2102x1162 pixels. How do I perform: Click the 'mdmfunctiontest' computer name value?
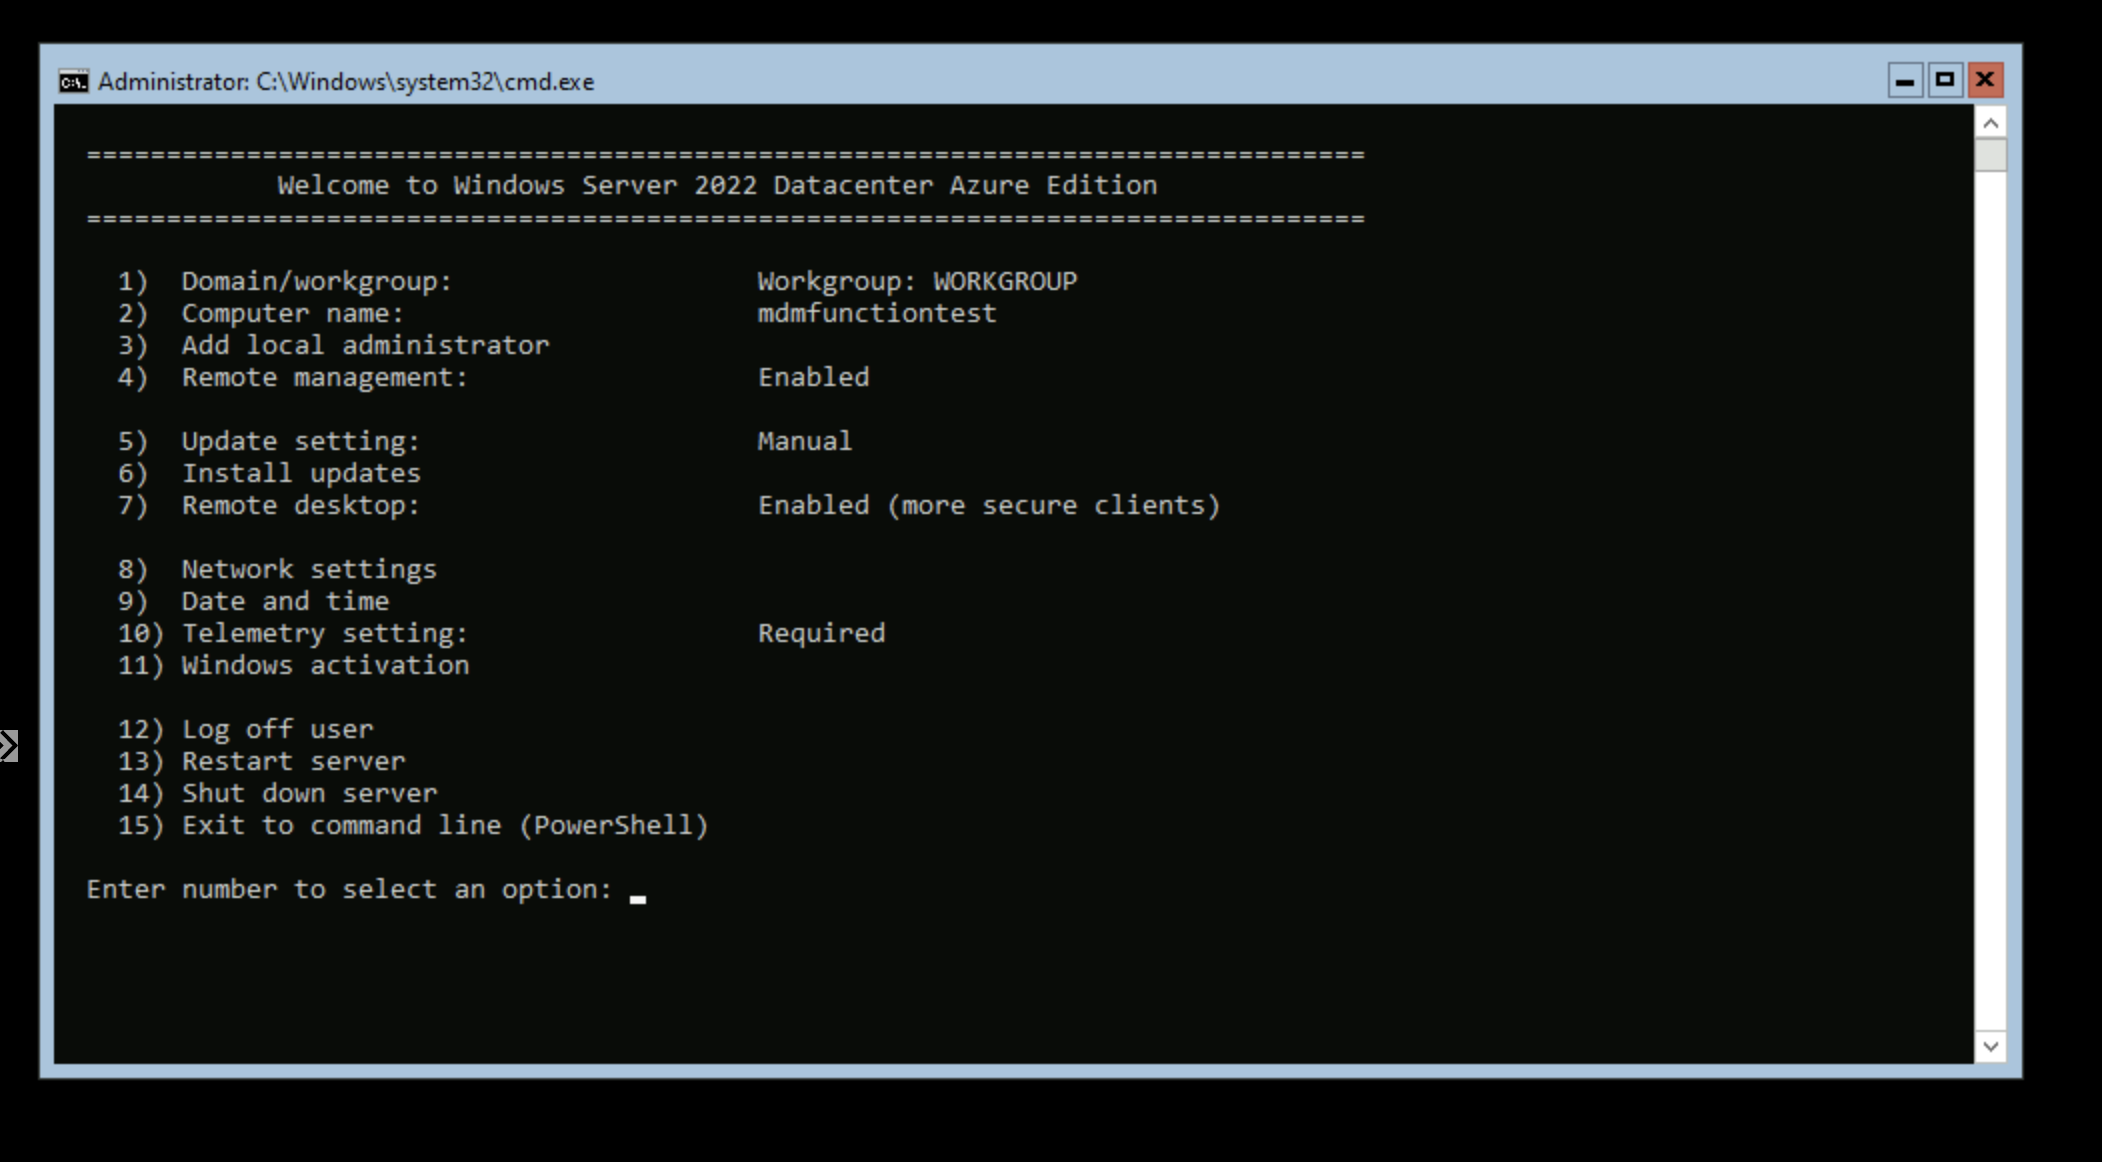click(877, 313)
